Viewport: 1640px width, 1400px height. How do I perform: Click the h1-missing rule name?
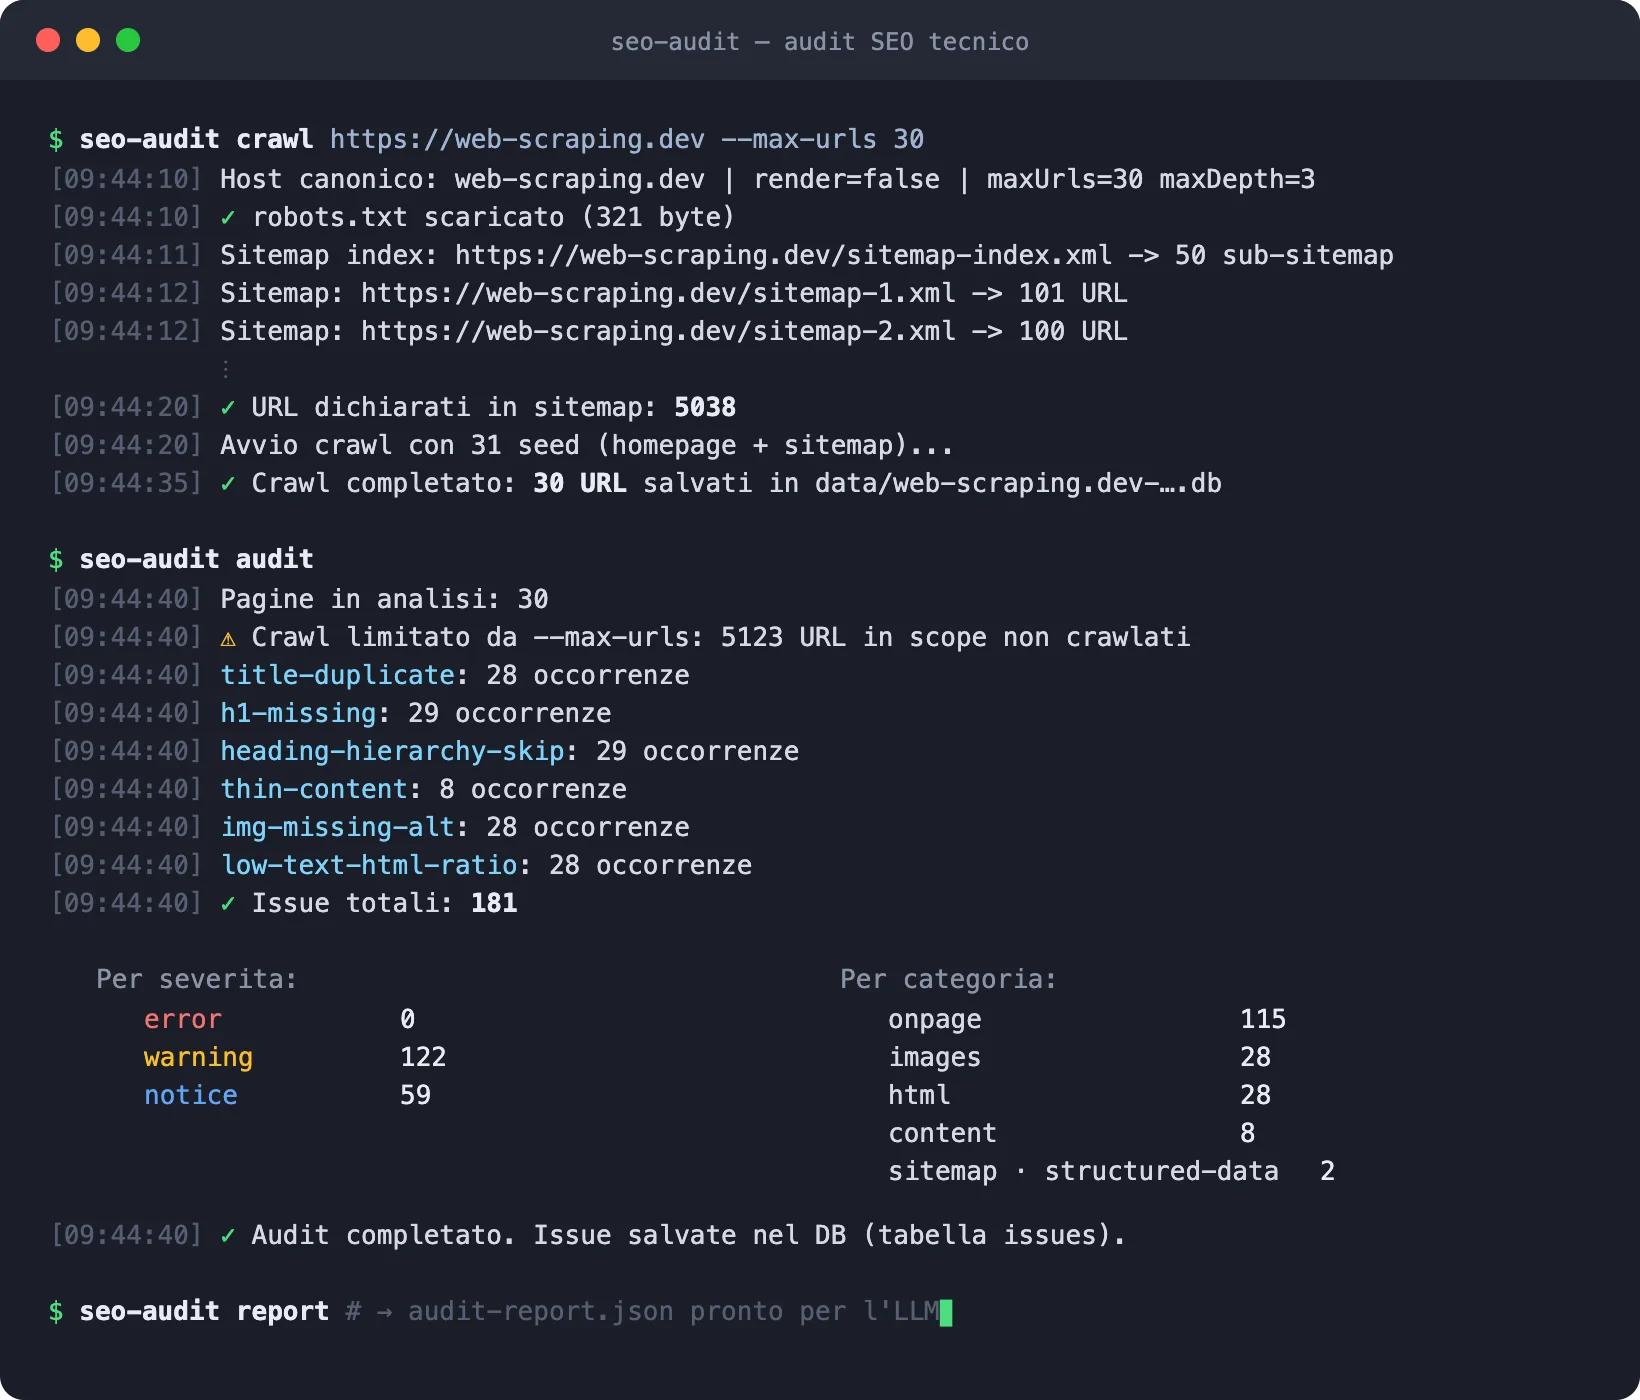[x=298, y=713]
